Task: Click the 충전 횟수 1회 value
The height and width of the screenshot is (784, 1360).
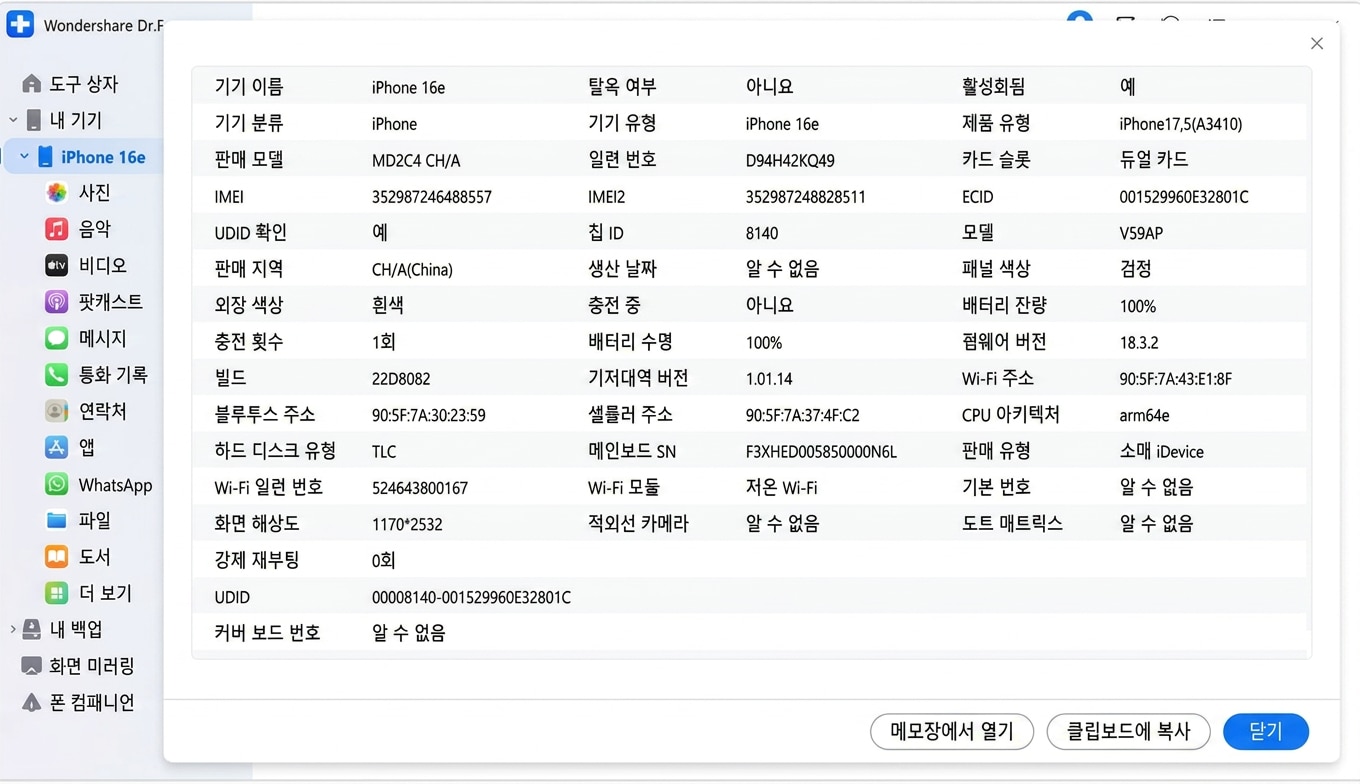Action: tap(384, 342)
